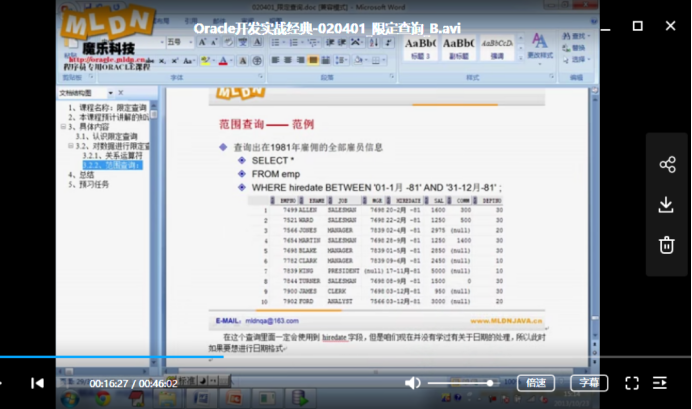Click the Enclose Characters icon

(x=257, y=60)
